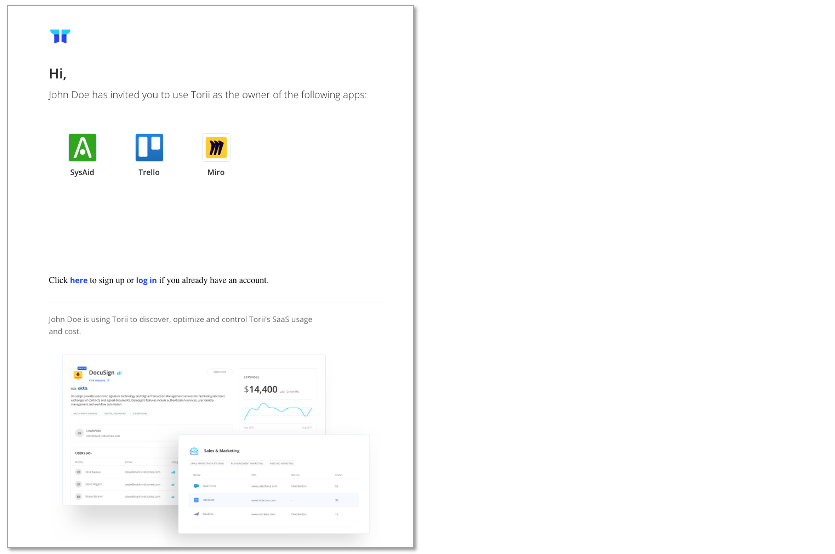
Task: Open the SysAid app icon
Action: click(x=83, y=148)
